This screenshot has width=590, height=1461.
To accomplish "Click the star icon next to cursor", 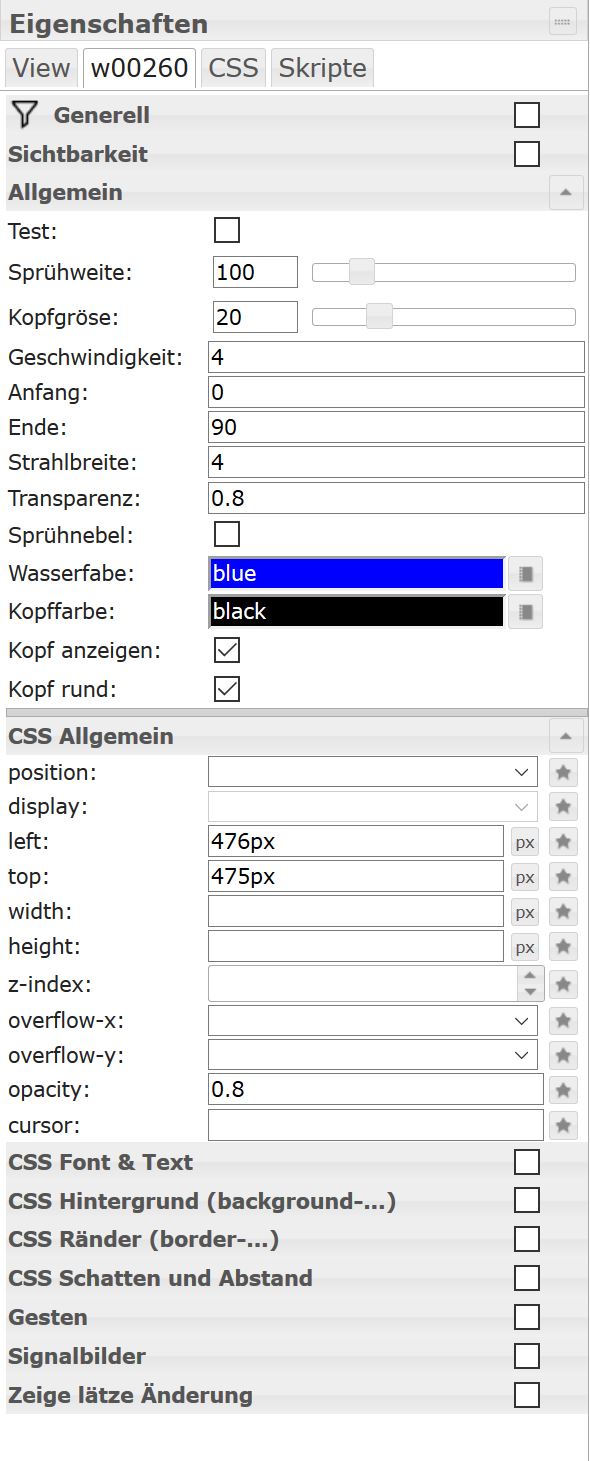I will (x=564, y=1126).
